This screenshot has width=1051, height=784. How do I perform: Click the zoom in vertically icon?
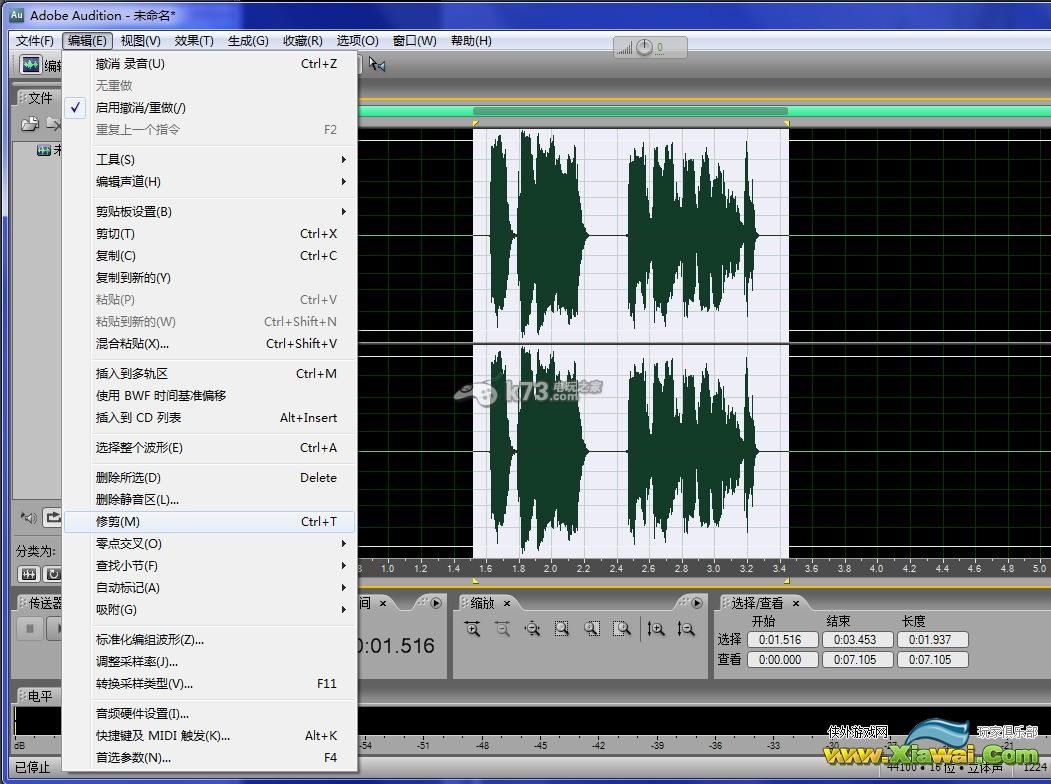[656, 629]
